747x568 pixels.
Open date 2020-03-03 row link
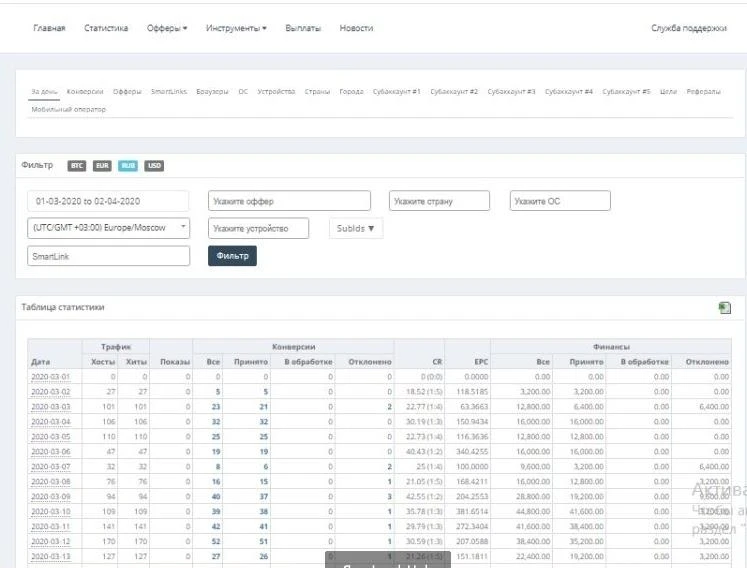[x=50, y=407]
